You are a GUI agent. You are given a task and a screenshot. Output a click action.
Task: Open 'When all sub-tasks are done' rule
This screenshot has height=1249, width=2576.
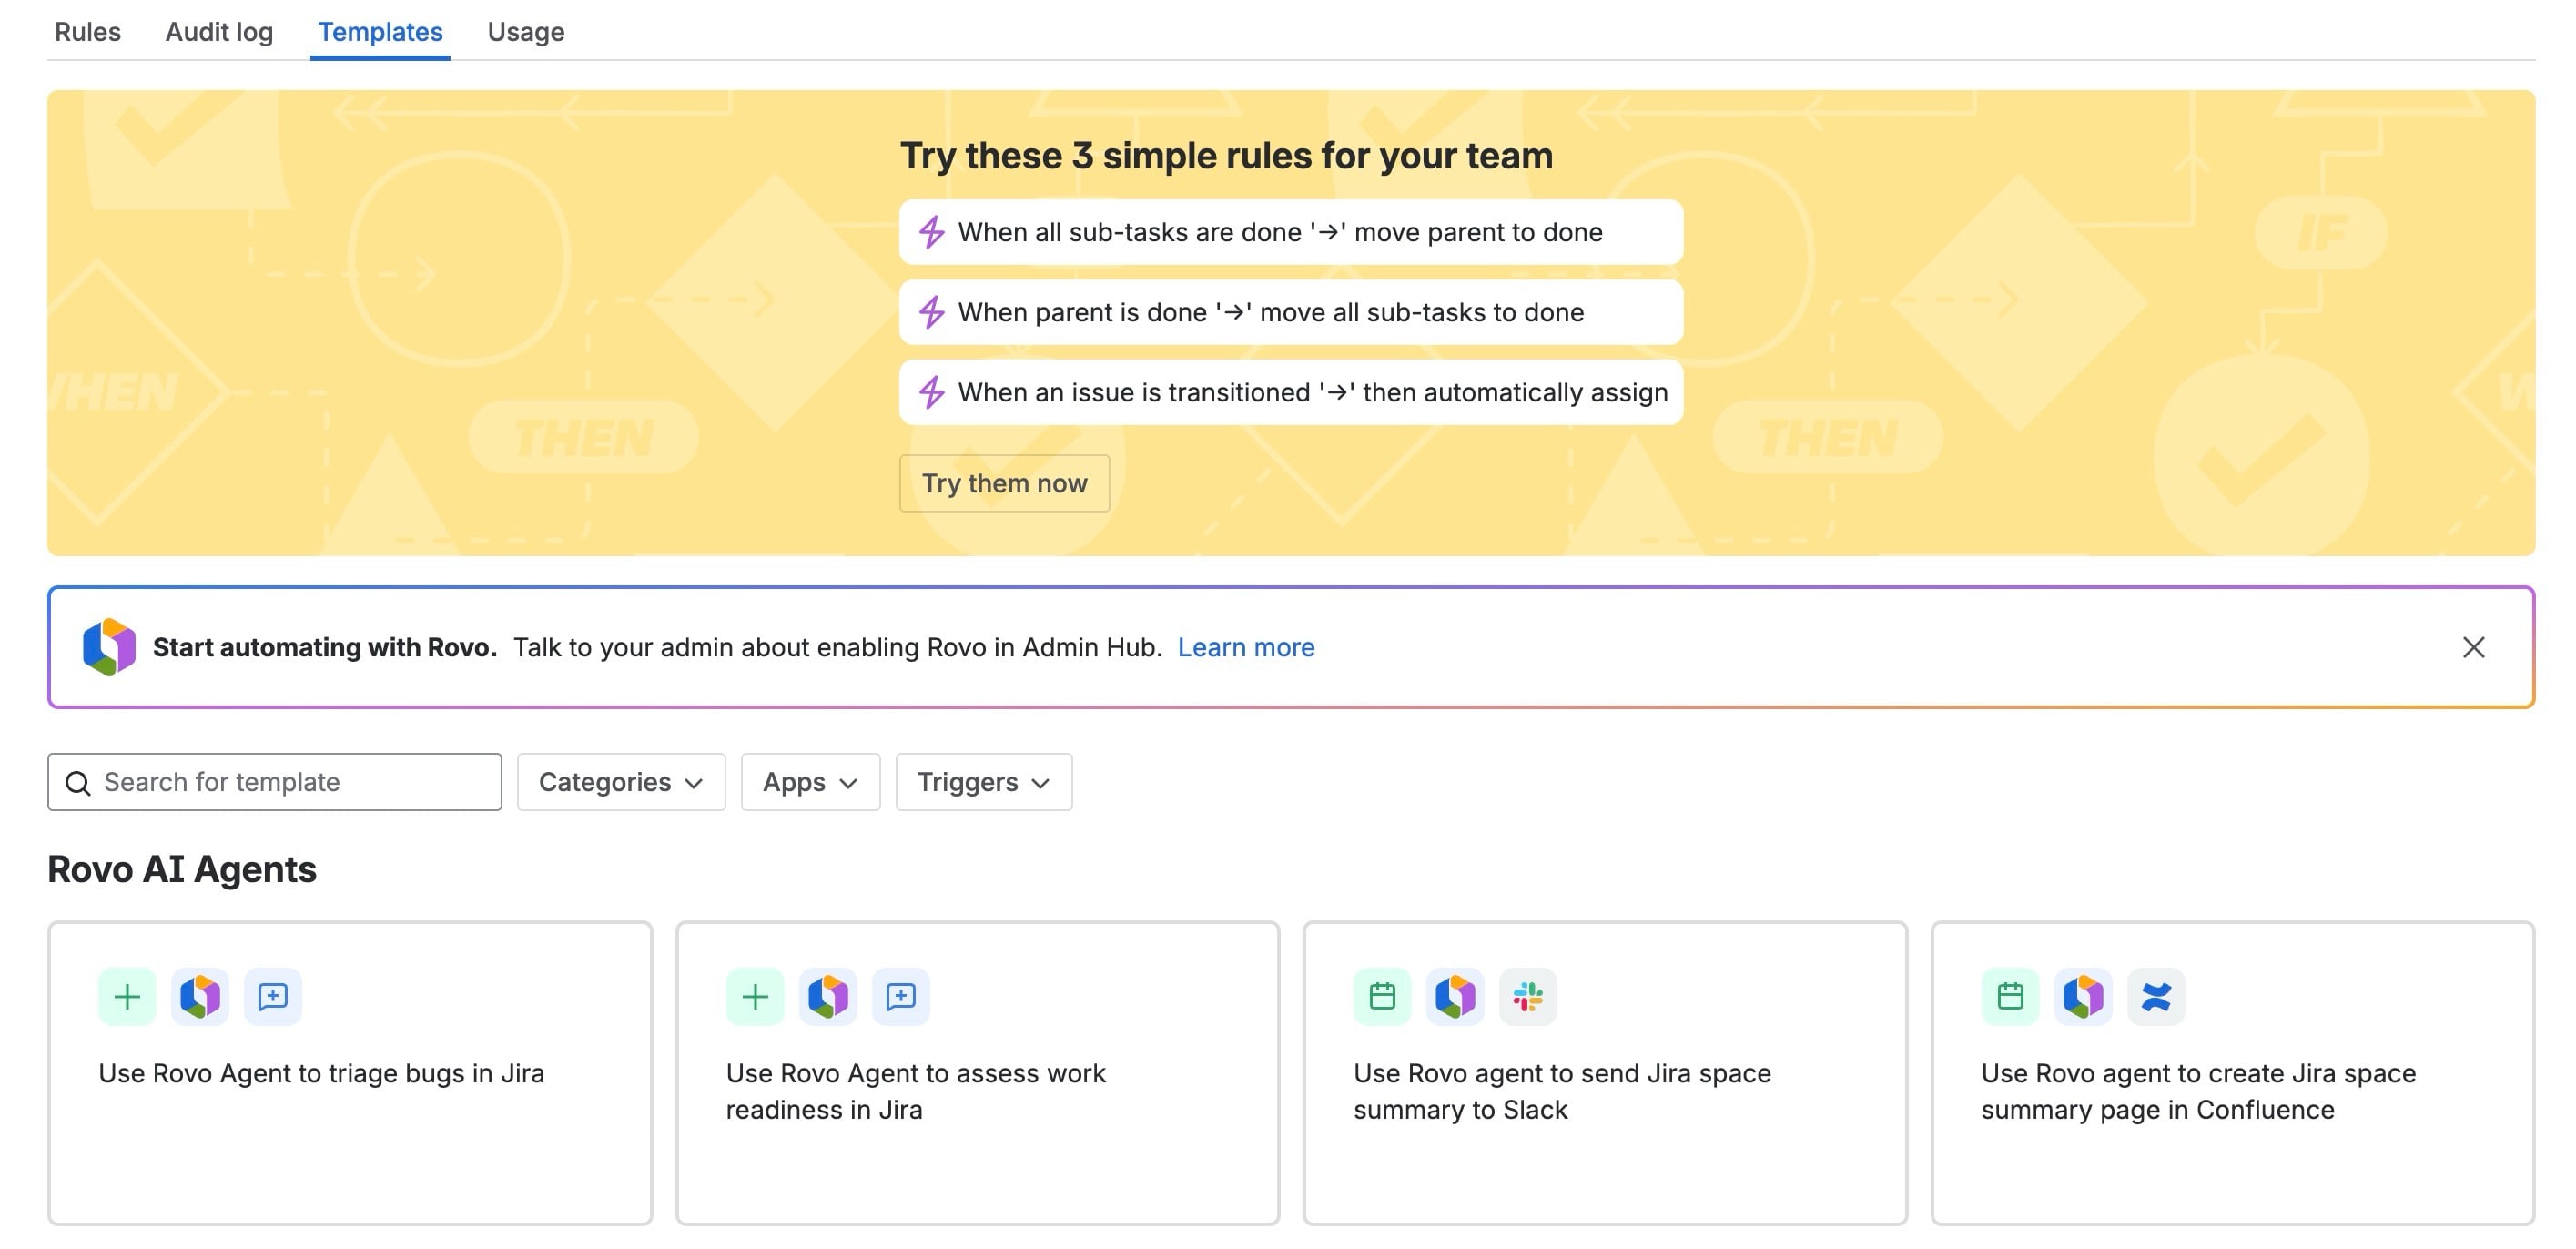tap(1290, 232)
